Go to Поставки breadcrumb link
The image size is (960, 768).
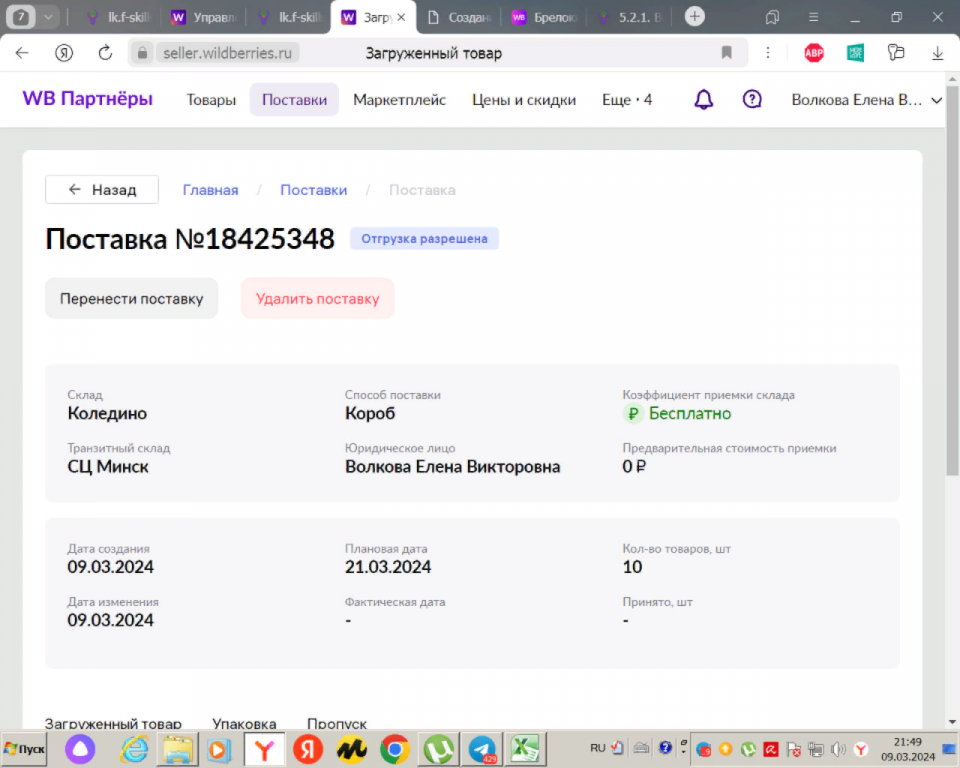313,190
